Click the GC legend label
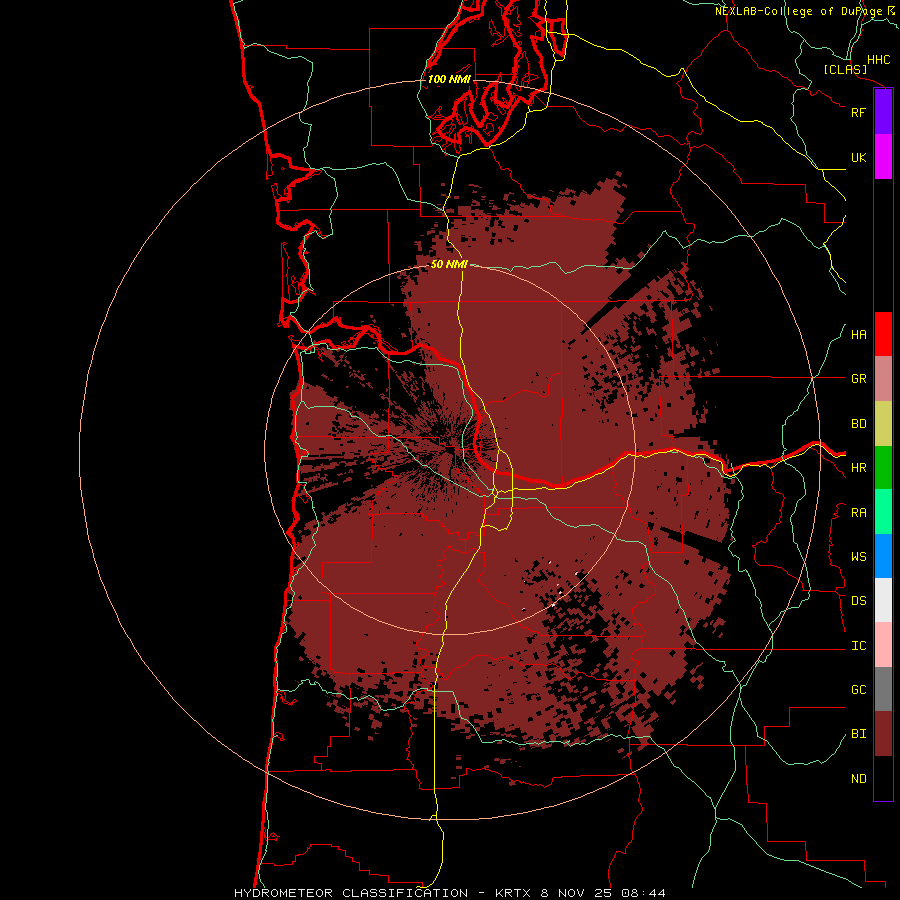Image resolution: width=900 pixels, height=900 pixels. click(x=858, y=690)
